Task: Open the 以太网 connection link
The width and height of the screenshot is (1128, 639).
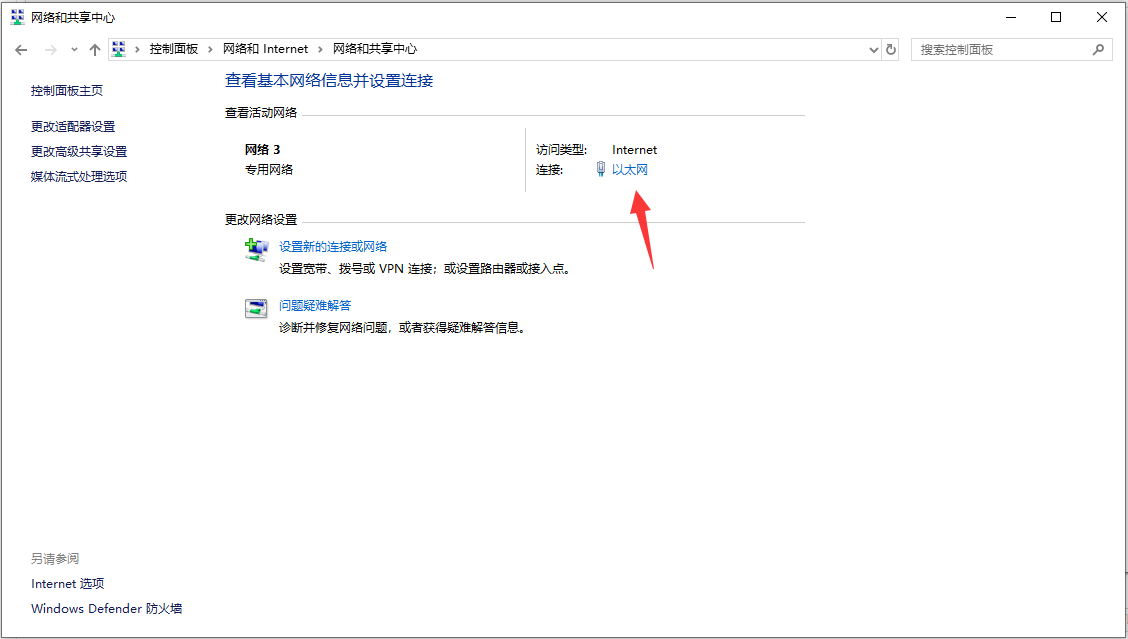Action: coord(628,169)
